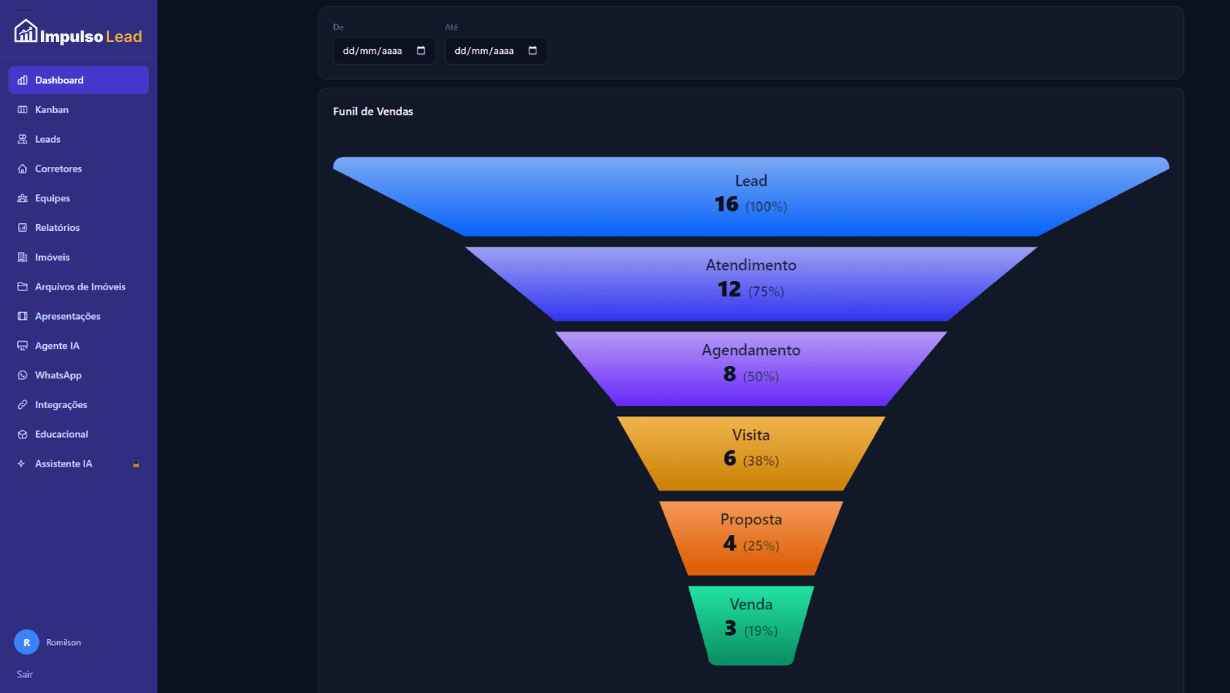
Task: Select the purple Agendamento funnel stage
Action: coord(751,369)
